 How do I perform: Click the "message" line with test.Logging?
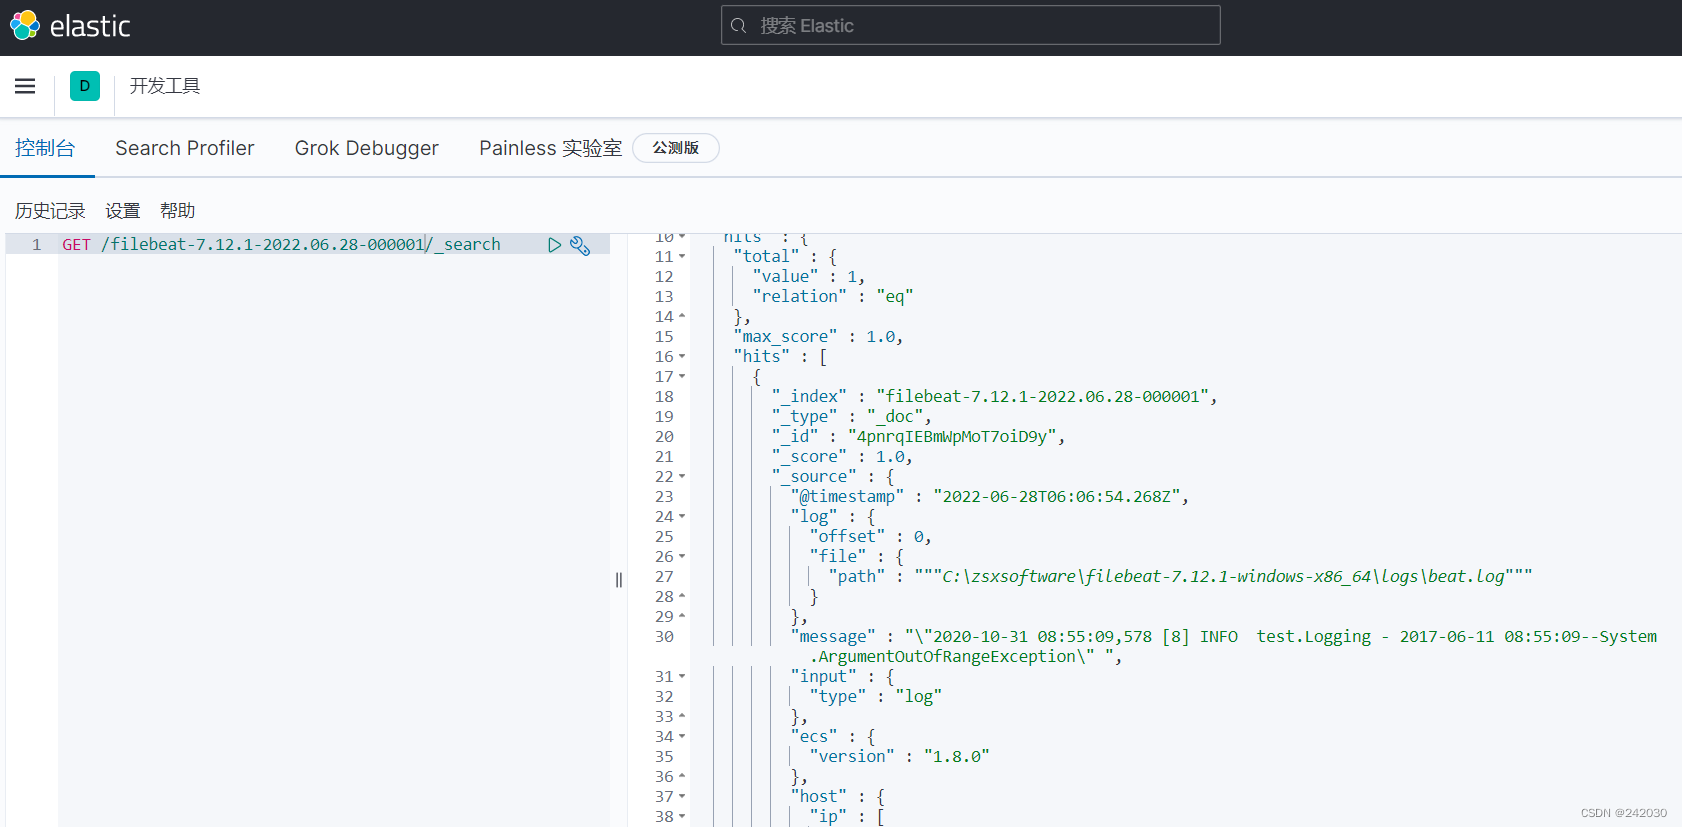tap(1223, 637)
